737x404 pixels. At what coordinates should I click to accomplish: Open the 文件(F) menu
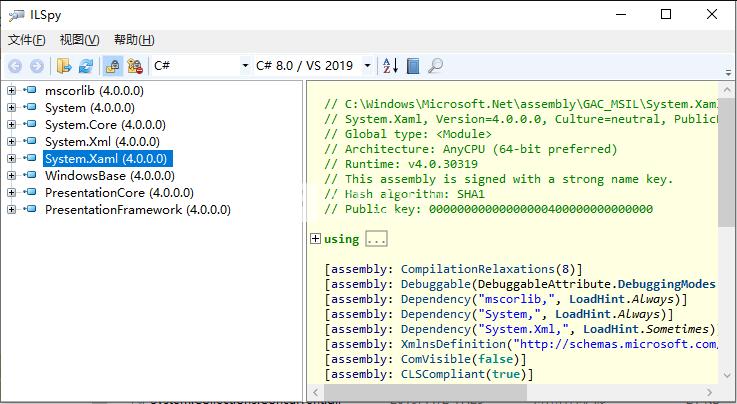[27, 40]
